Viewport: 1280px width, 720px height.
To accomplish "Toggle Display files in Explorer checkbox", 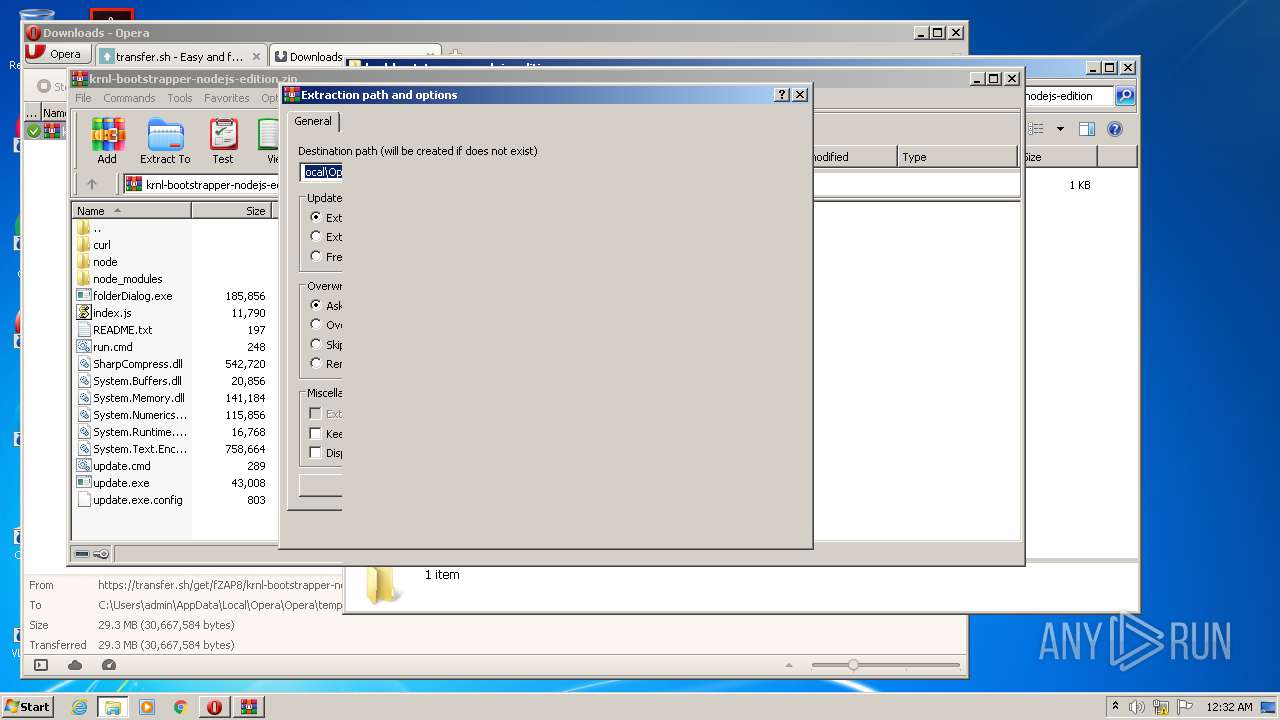I will [315, 453].
